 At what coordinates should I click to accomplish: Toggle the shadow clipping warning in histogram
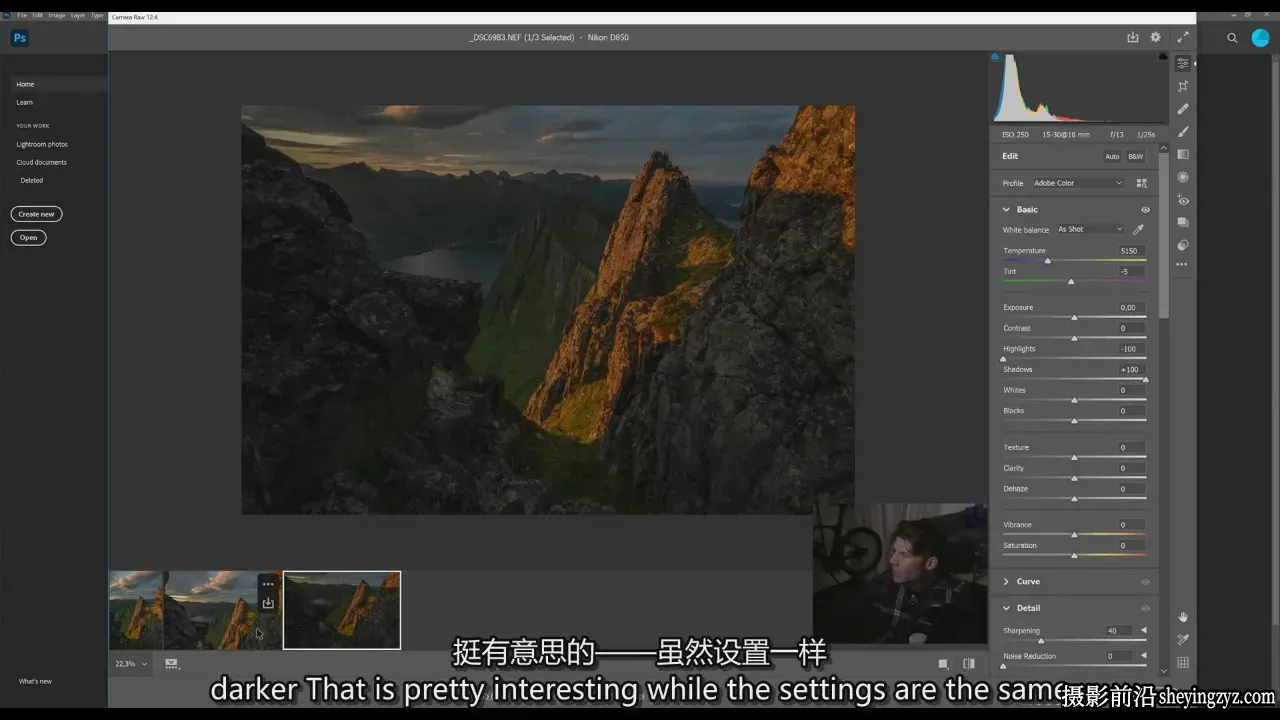(995, 57)
